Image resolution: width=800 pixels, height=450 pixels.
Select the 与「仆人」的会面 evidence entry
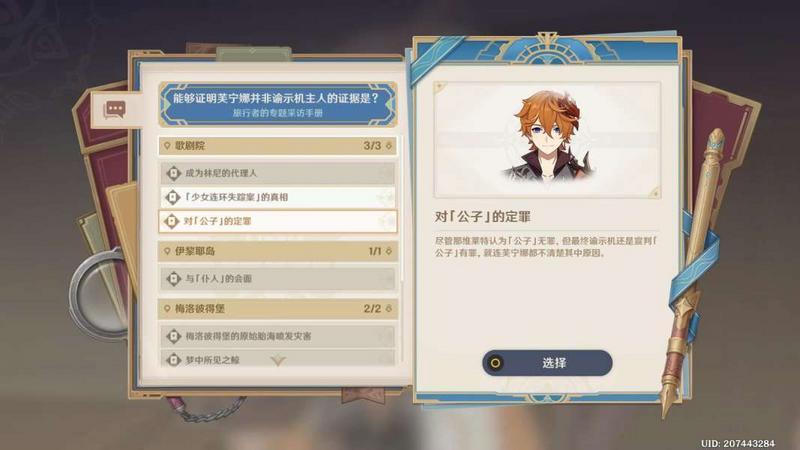[278, 279]
